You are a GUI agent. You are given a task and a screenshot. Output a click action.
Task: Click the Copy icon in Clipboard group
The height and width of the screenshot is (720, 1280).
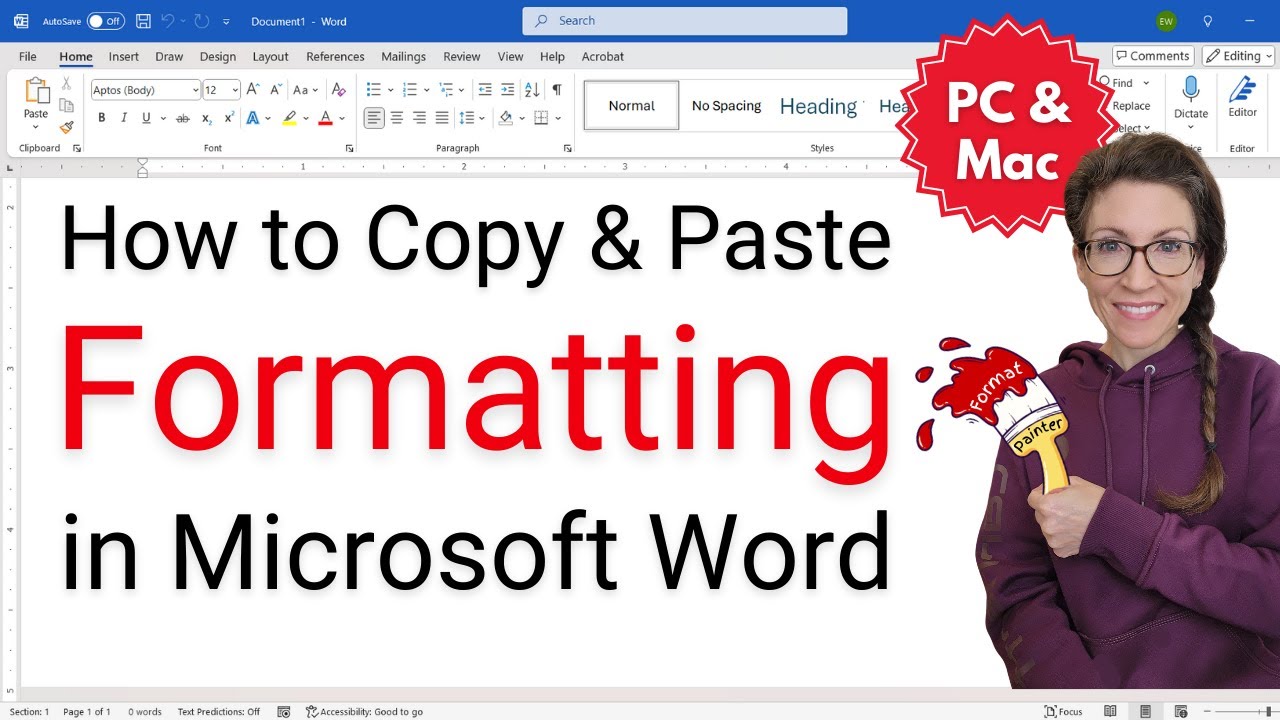click(66, 105)
